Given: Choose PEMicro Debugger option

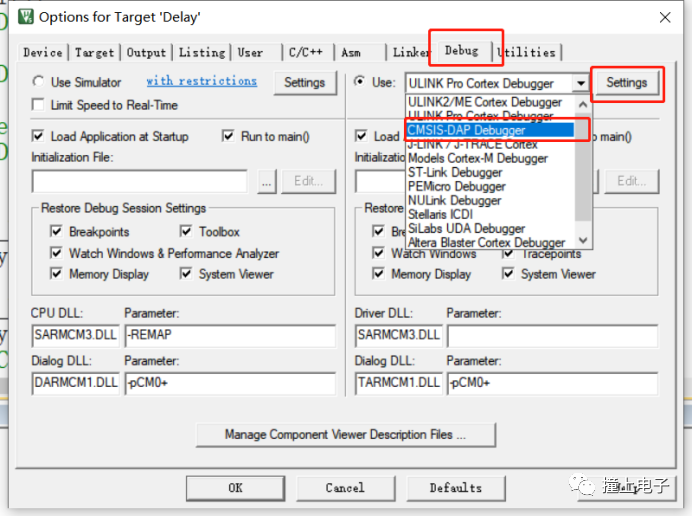Looking at the screenshot, I should click(490, 186).
